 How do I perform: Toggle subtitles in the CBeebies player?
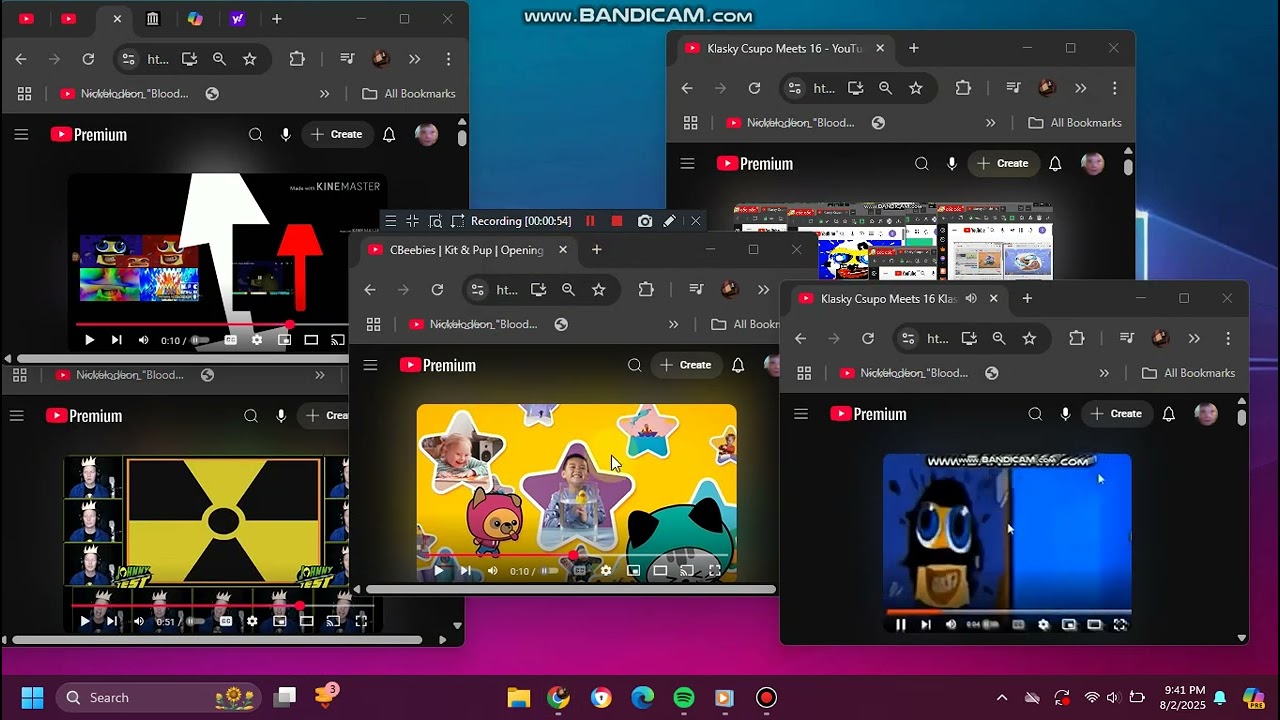coord(579,571)
